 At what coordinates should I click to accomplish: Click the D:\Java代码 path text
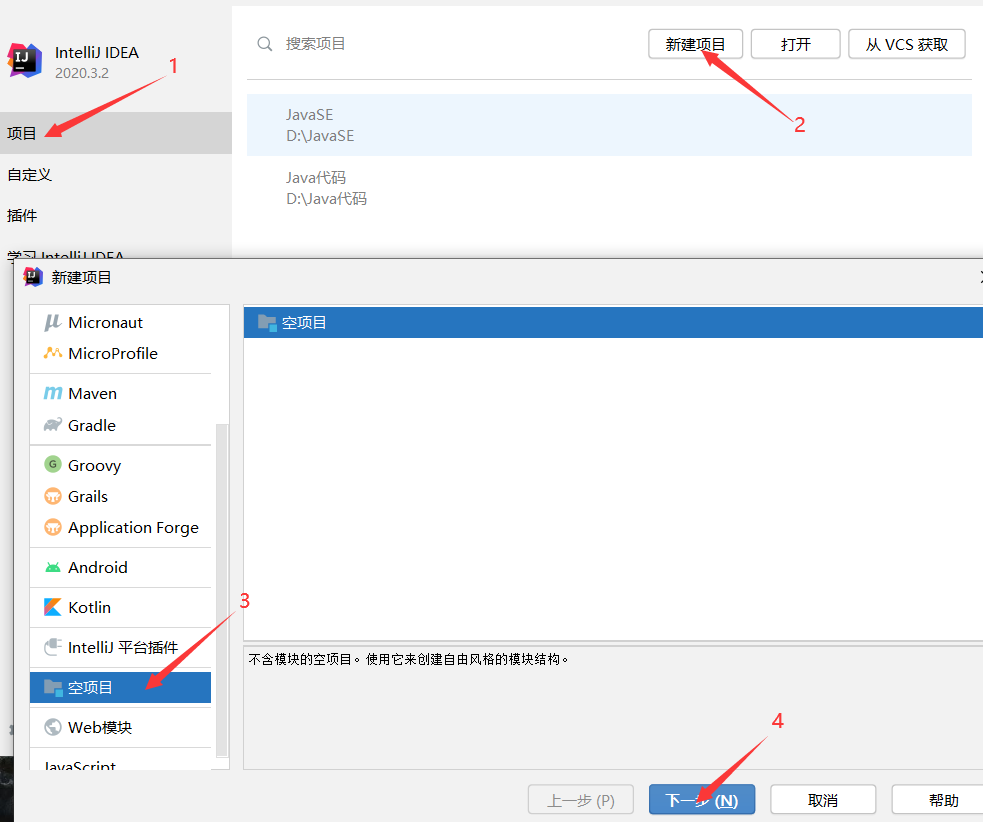tap(326, 199)
